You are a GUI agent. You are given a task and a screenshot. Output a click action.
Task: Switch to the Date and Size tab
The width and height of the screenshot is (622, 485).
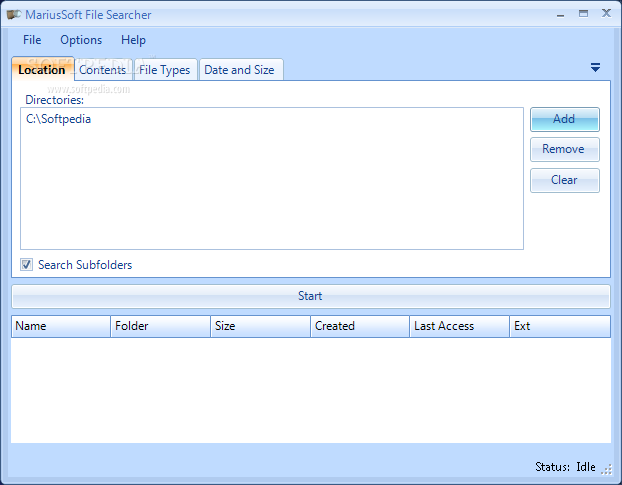click(241, 70)
